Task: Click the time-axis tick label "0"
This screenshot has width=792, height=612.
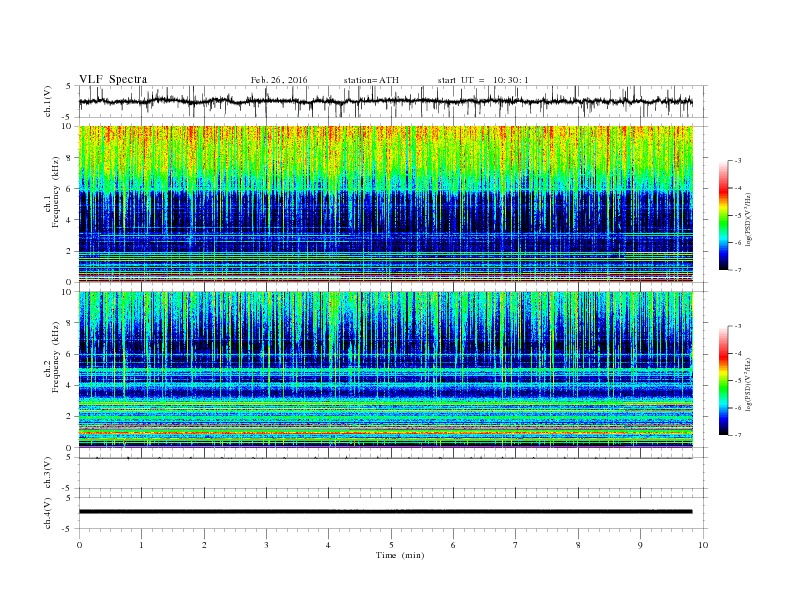Action: click(79, 545)
